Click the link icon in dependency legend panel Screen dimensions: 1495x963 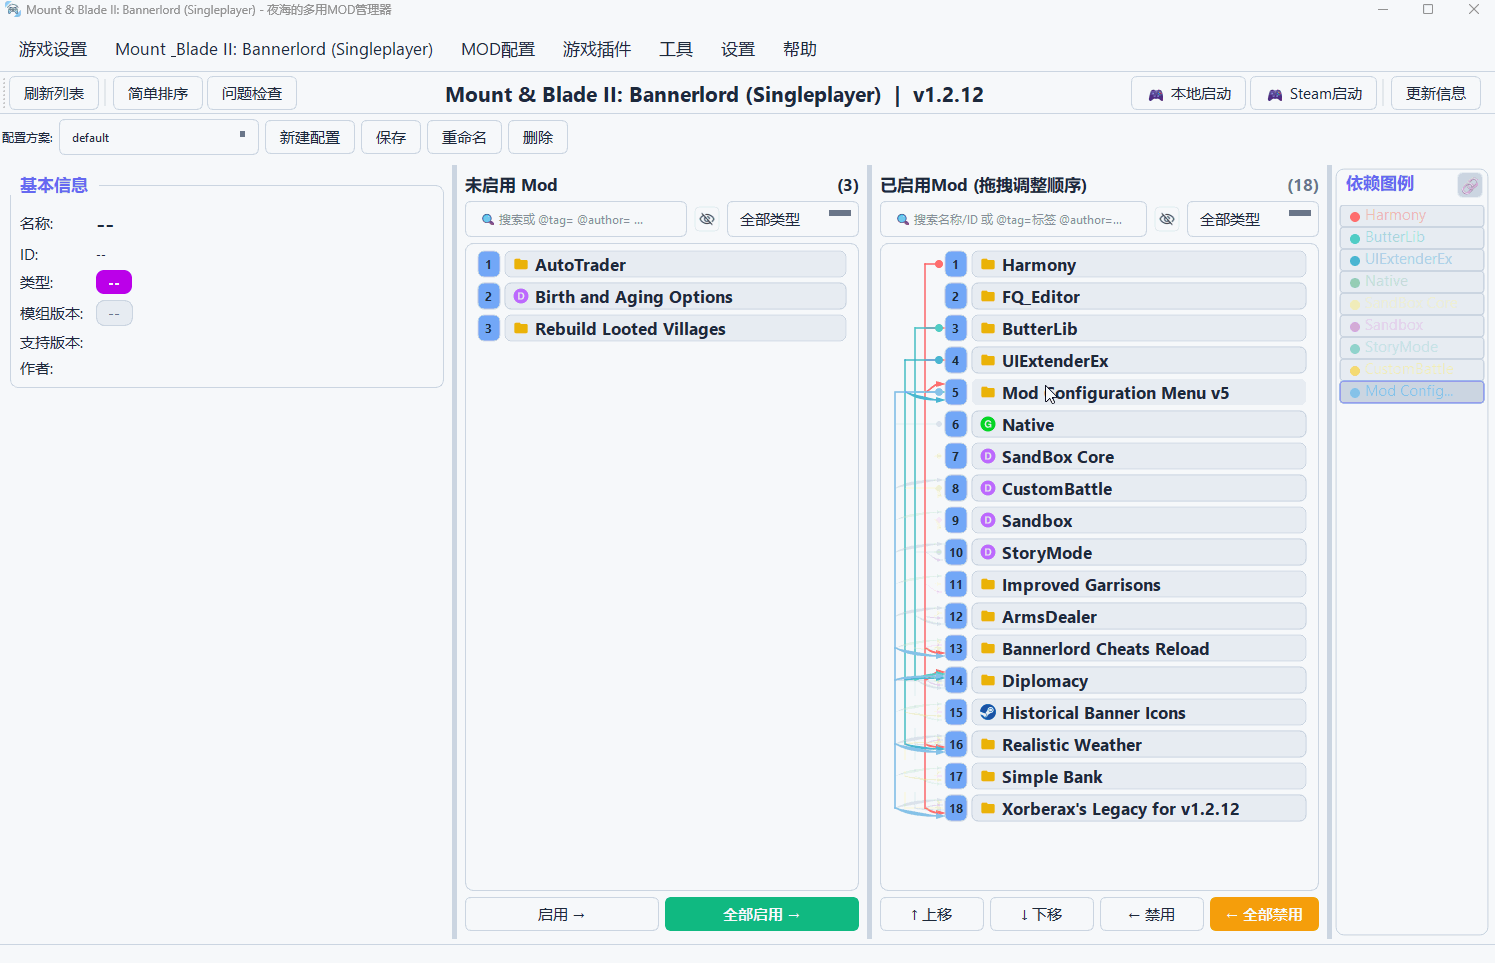[1469, 185]
